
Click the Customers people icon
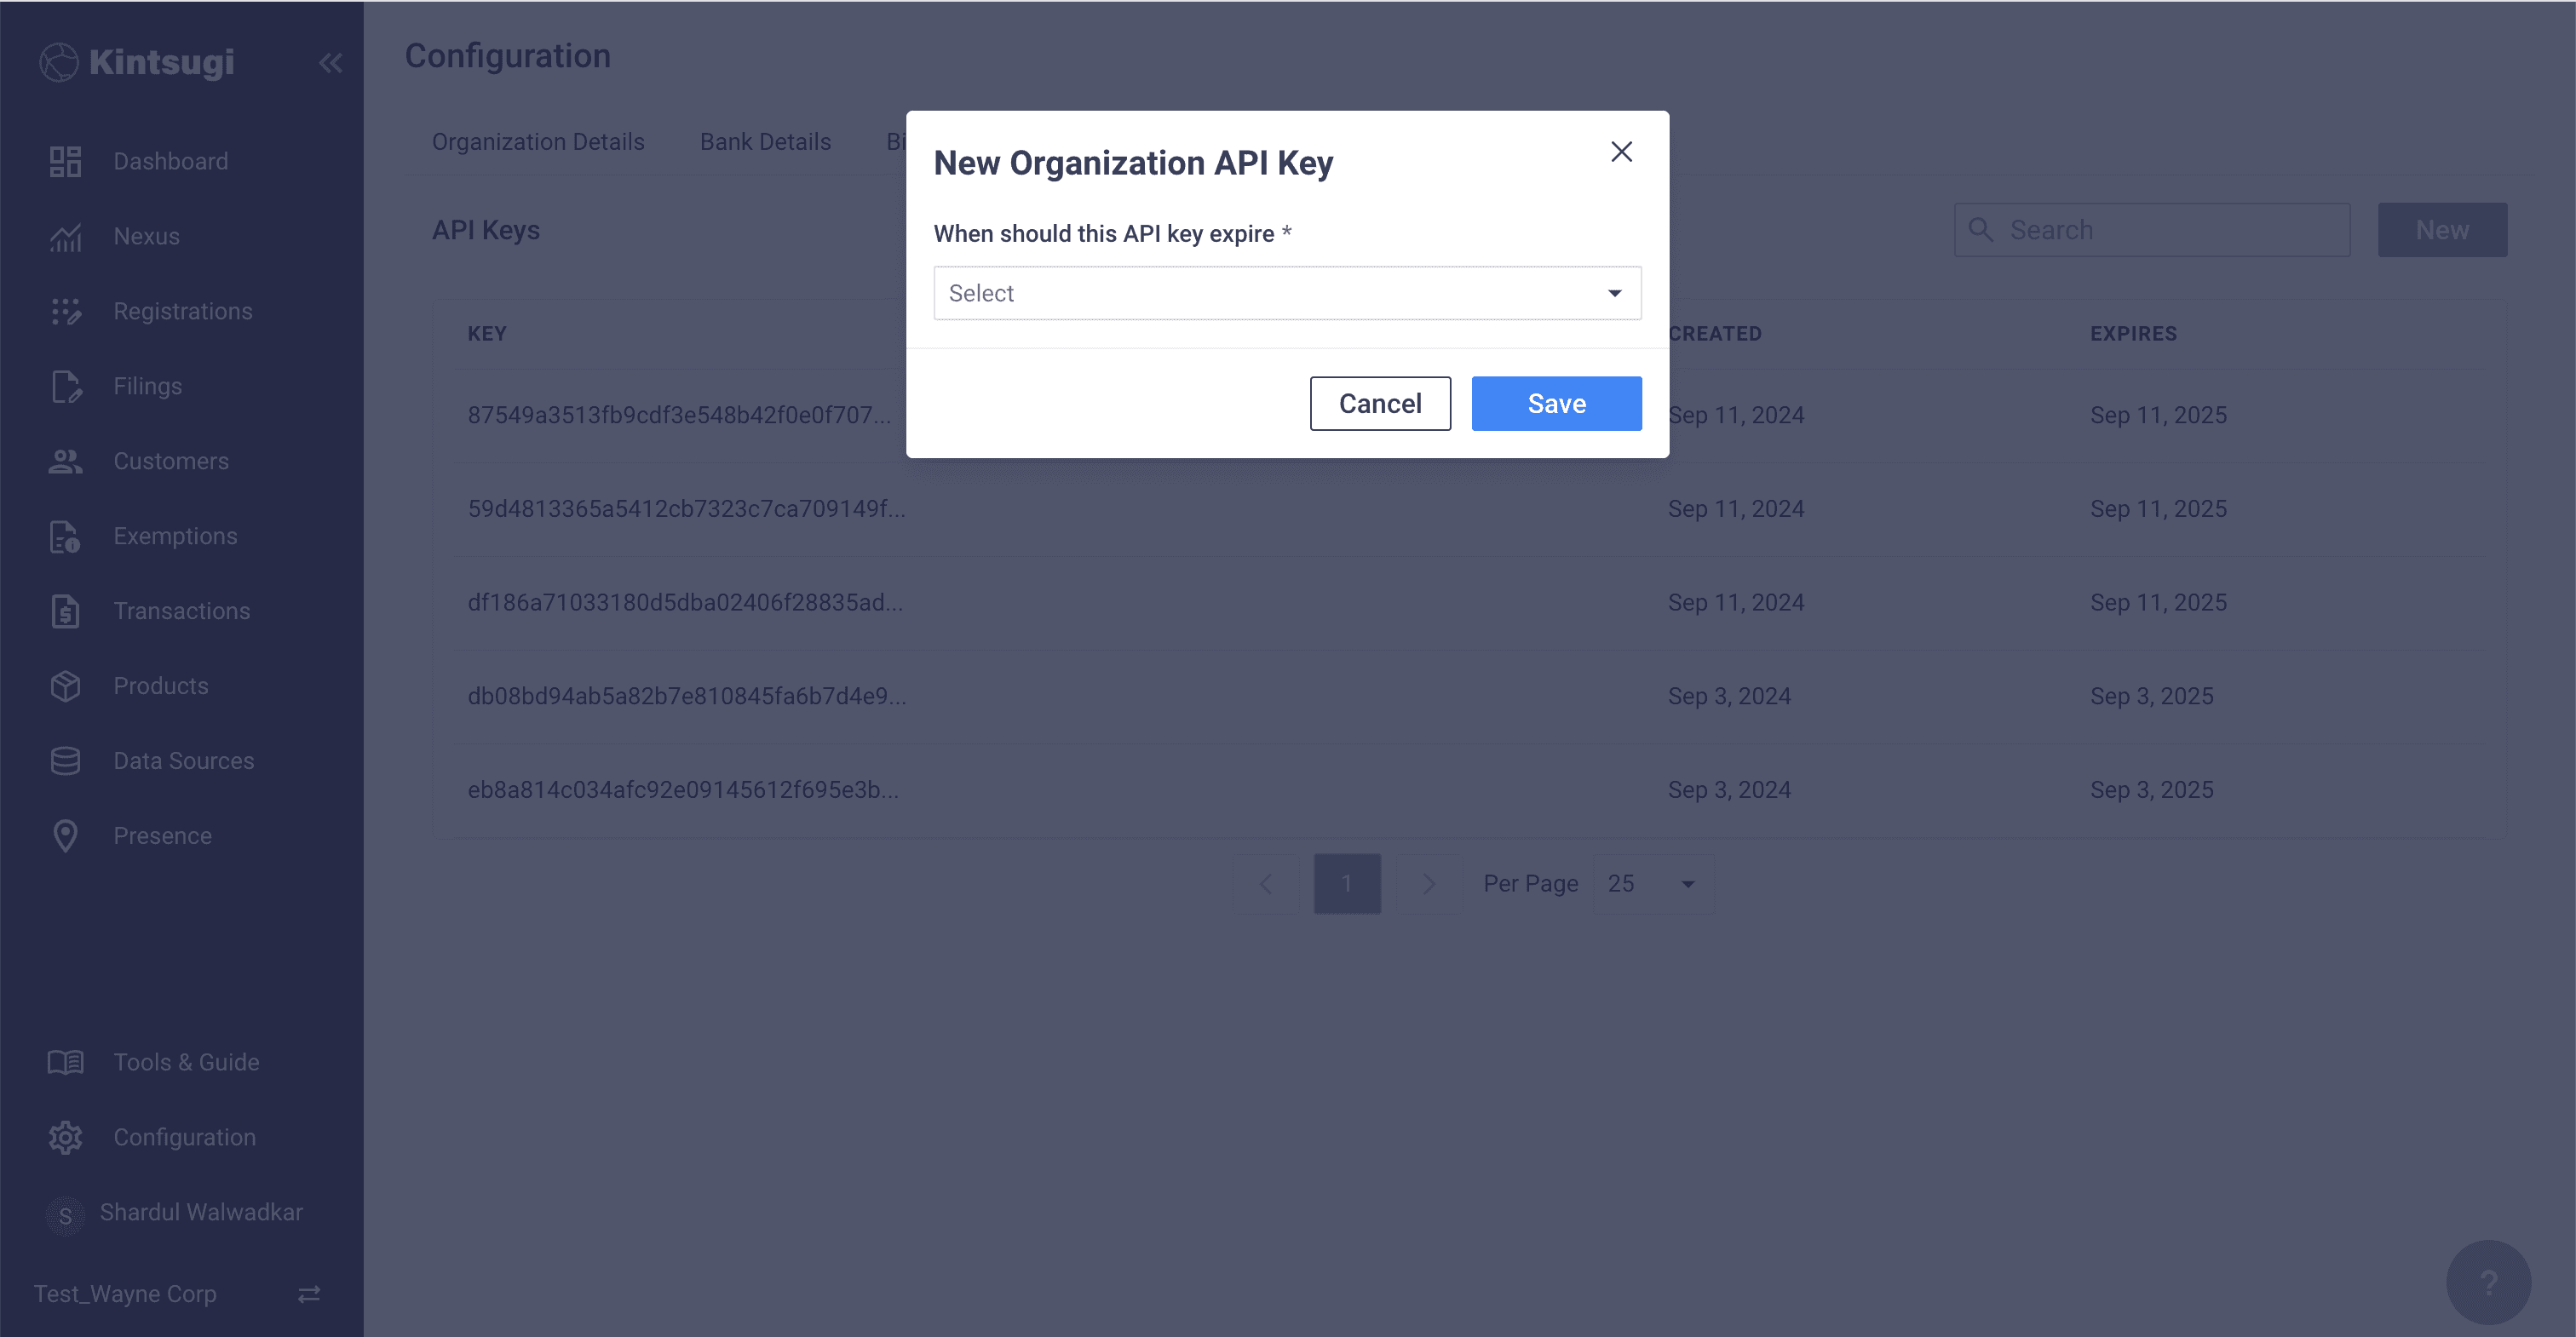tap(65, 461)
